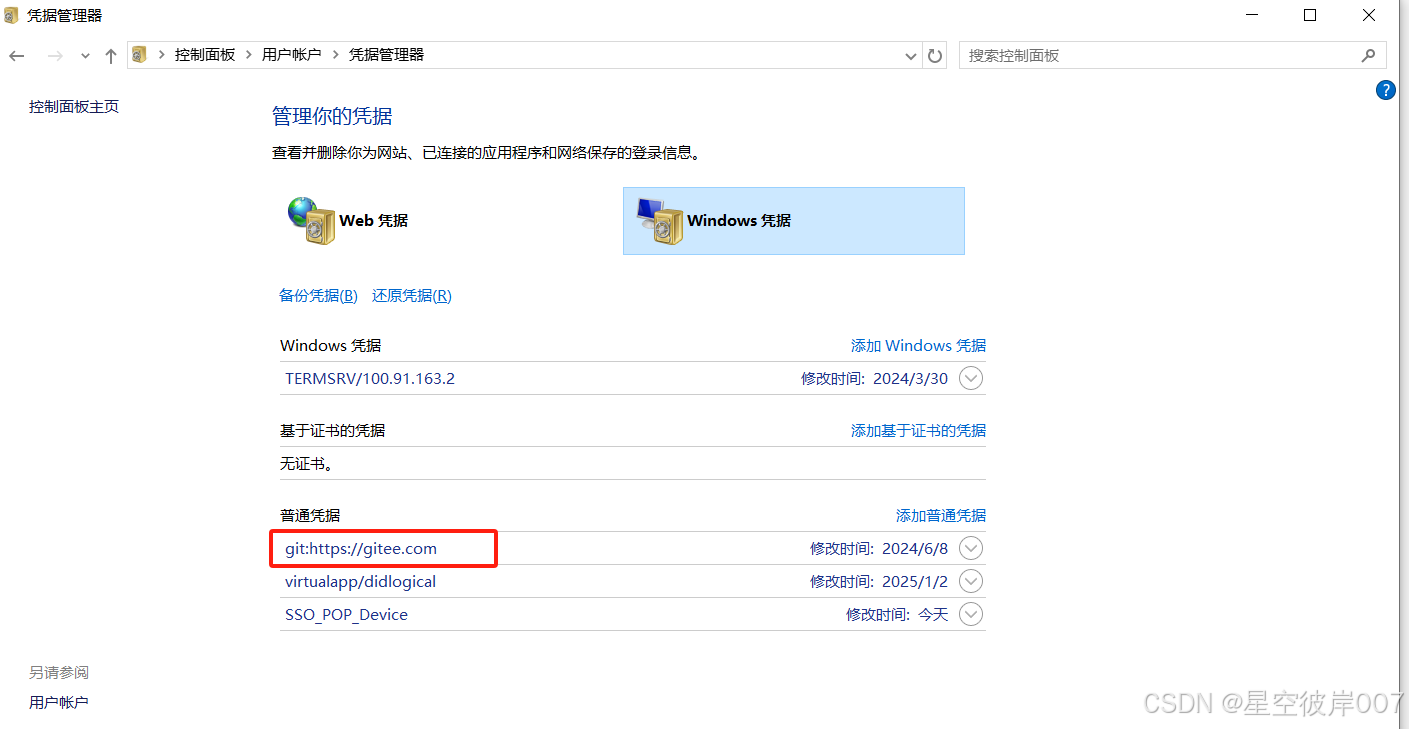Click the address bar location icon
Image resolution: width=1409 pixels, height=729 pixels.
pyautogui.click(x=140, y=55)
